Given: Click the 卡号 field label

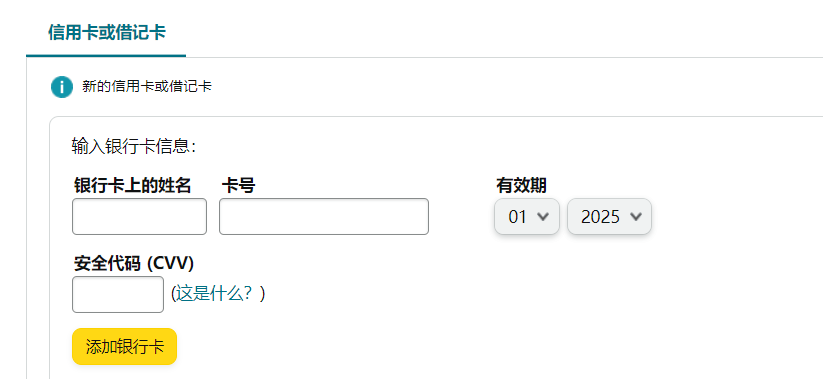Looking at the screenshot, I should click(238, 185).
